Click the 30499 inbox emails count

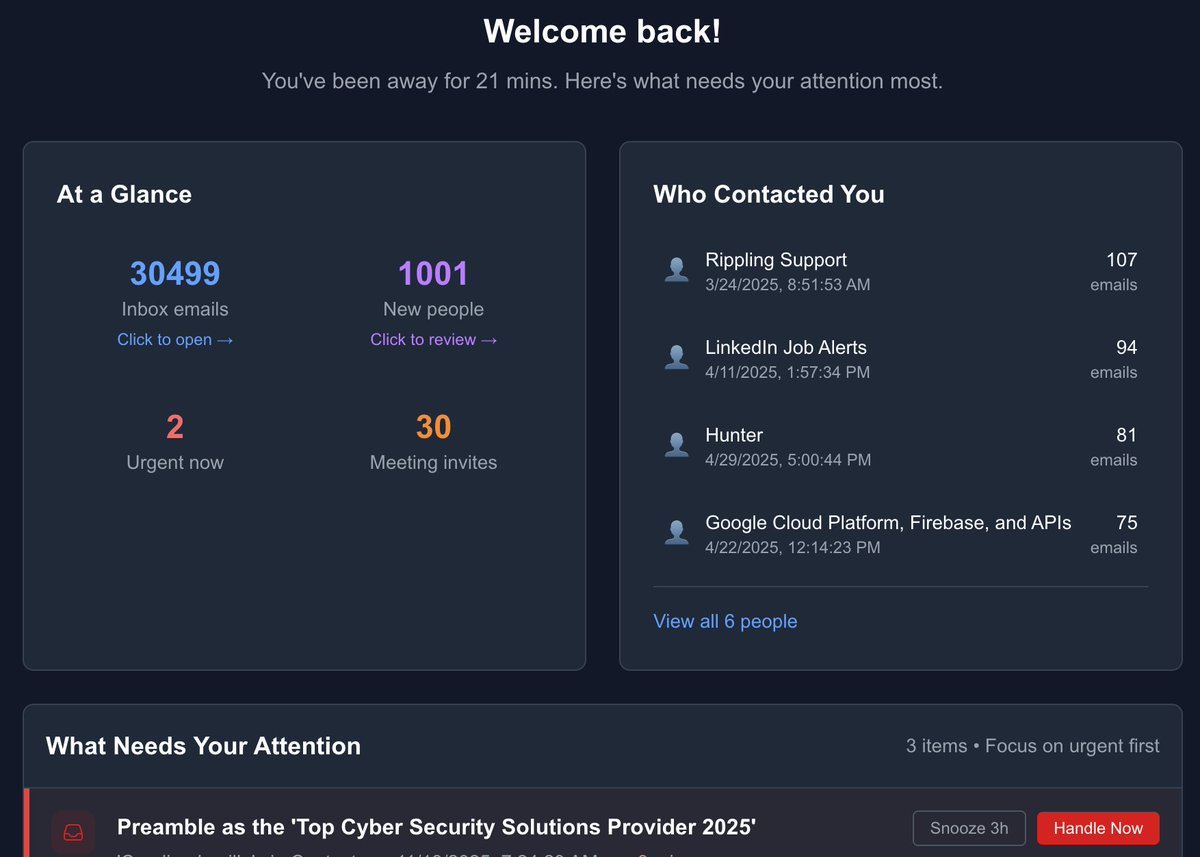coord(175,273)
